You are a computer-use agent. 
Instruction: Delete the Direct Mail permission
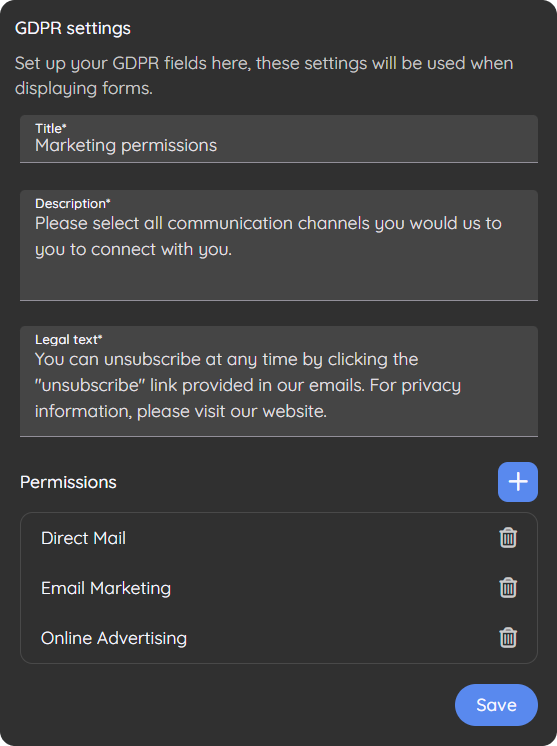pyautogui.click(x=508, y=538)
